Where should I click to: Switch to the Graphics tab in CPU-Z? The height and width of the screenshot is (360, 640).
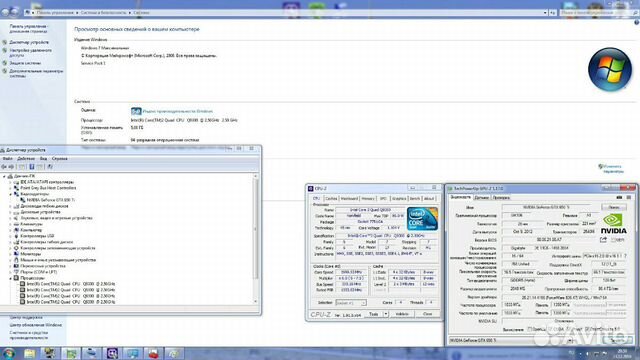click(399, 198)
